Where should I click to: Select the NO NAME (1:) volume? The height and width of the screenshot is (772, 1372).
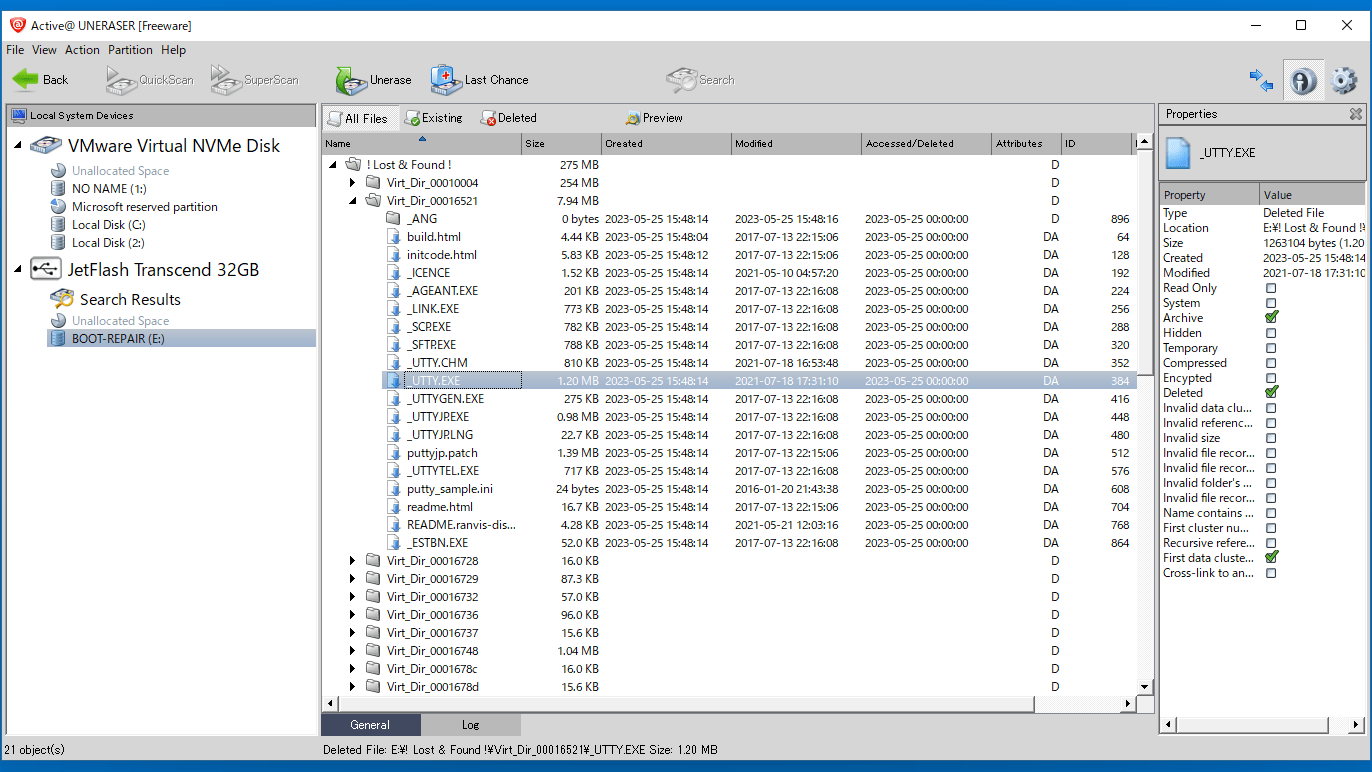point(109,189)
